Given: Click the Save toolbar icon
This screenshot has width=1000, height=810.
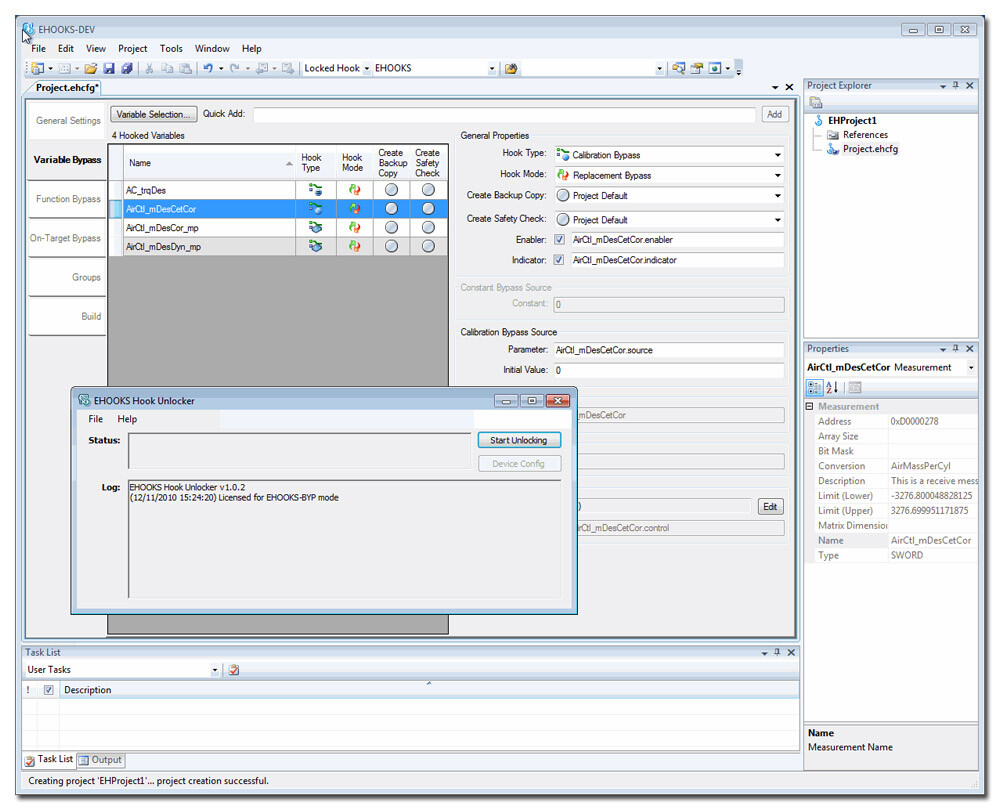Looking at the screenshot, I should 109,68.
